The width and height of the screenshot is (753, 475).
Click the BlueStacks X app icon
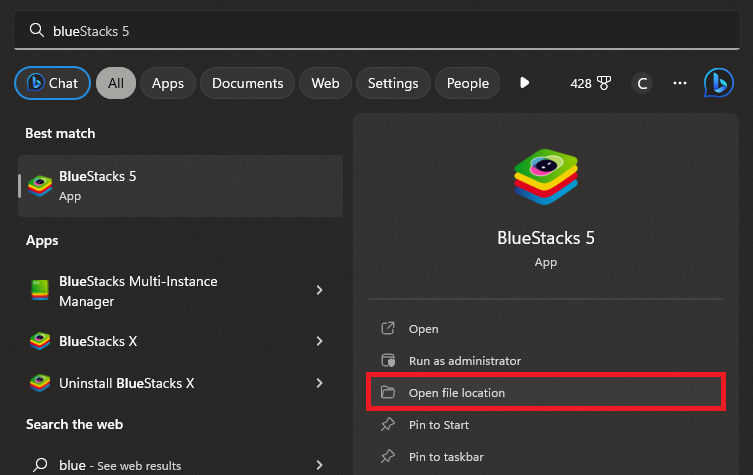pos(40,341)
